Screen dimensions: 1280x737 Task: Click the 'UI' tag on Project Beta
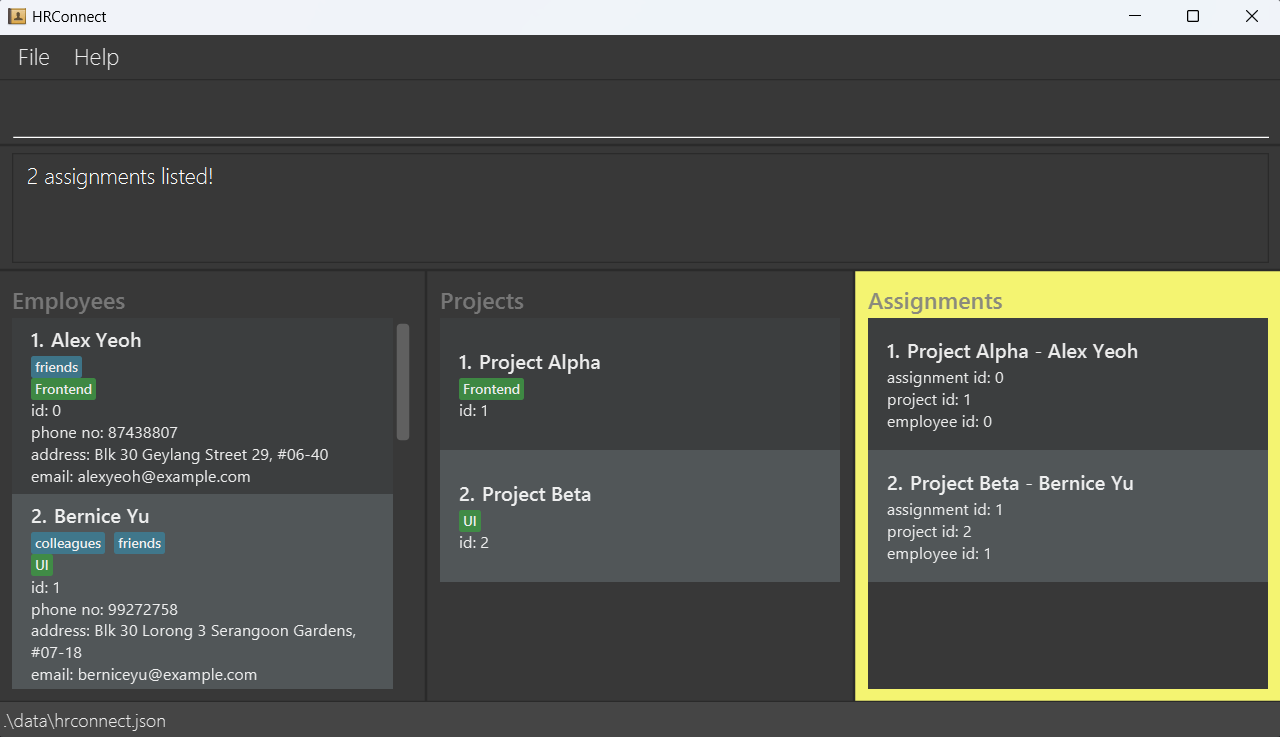pos(470,521)
